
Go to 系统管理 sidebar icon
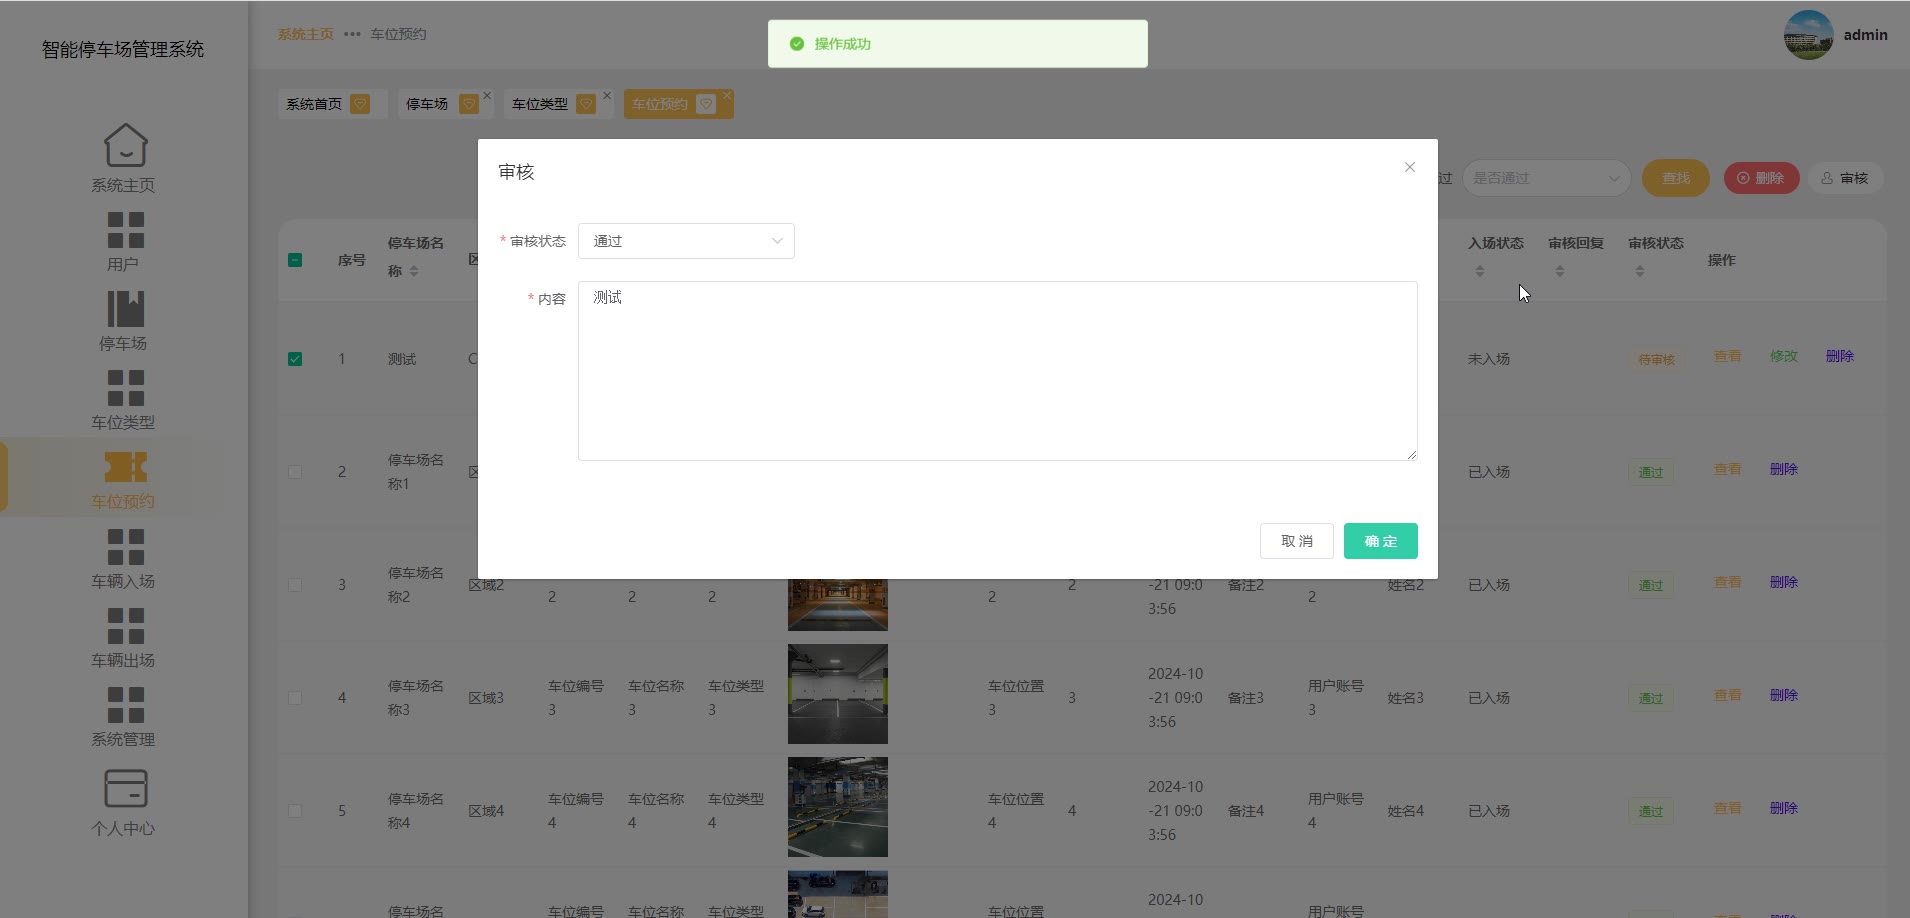point(125,704)
